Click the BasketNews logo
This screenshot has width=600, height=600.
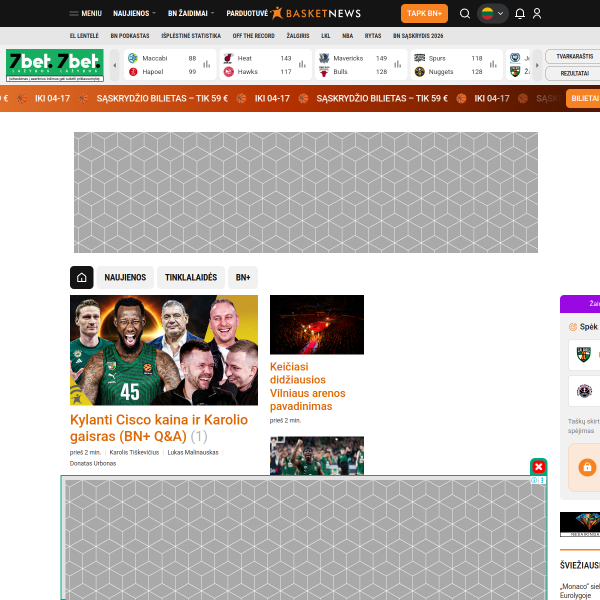(316, 13)
